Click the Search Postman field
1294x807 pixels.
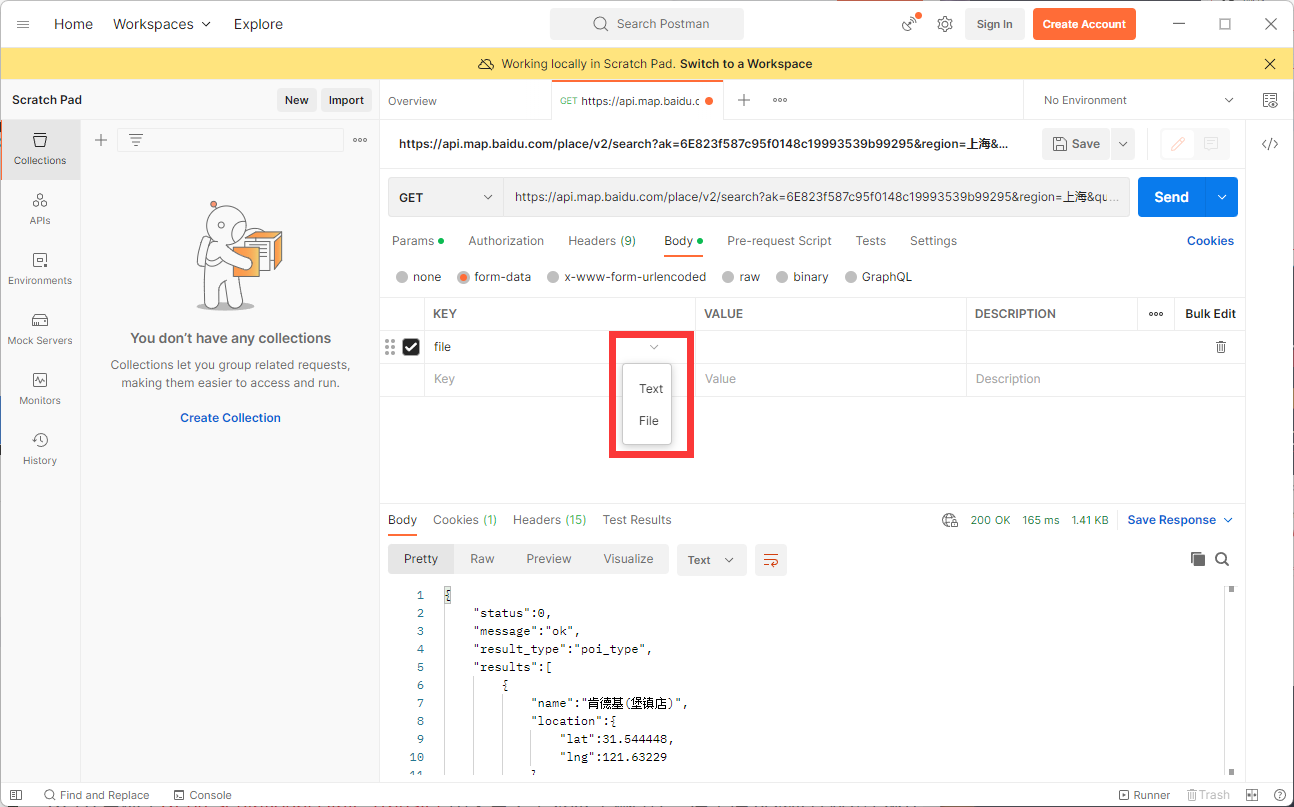(x=647, y=24)
